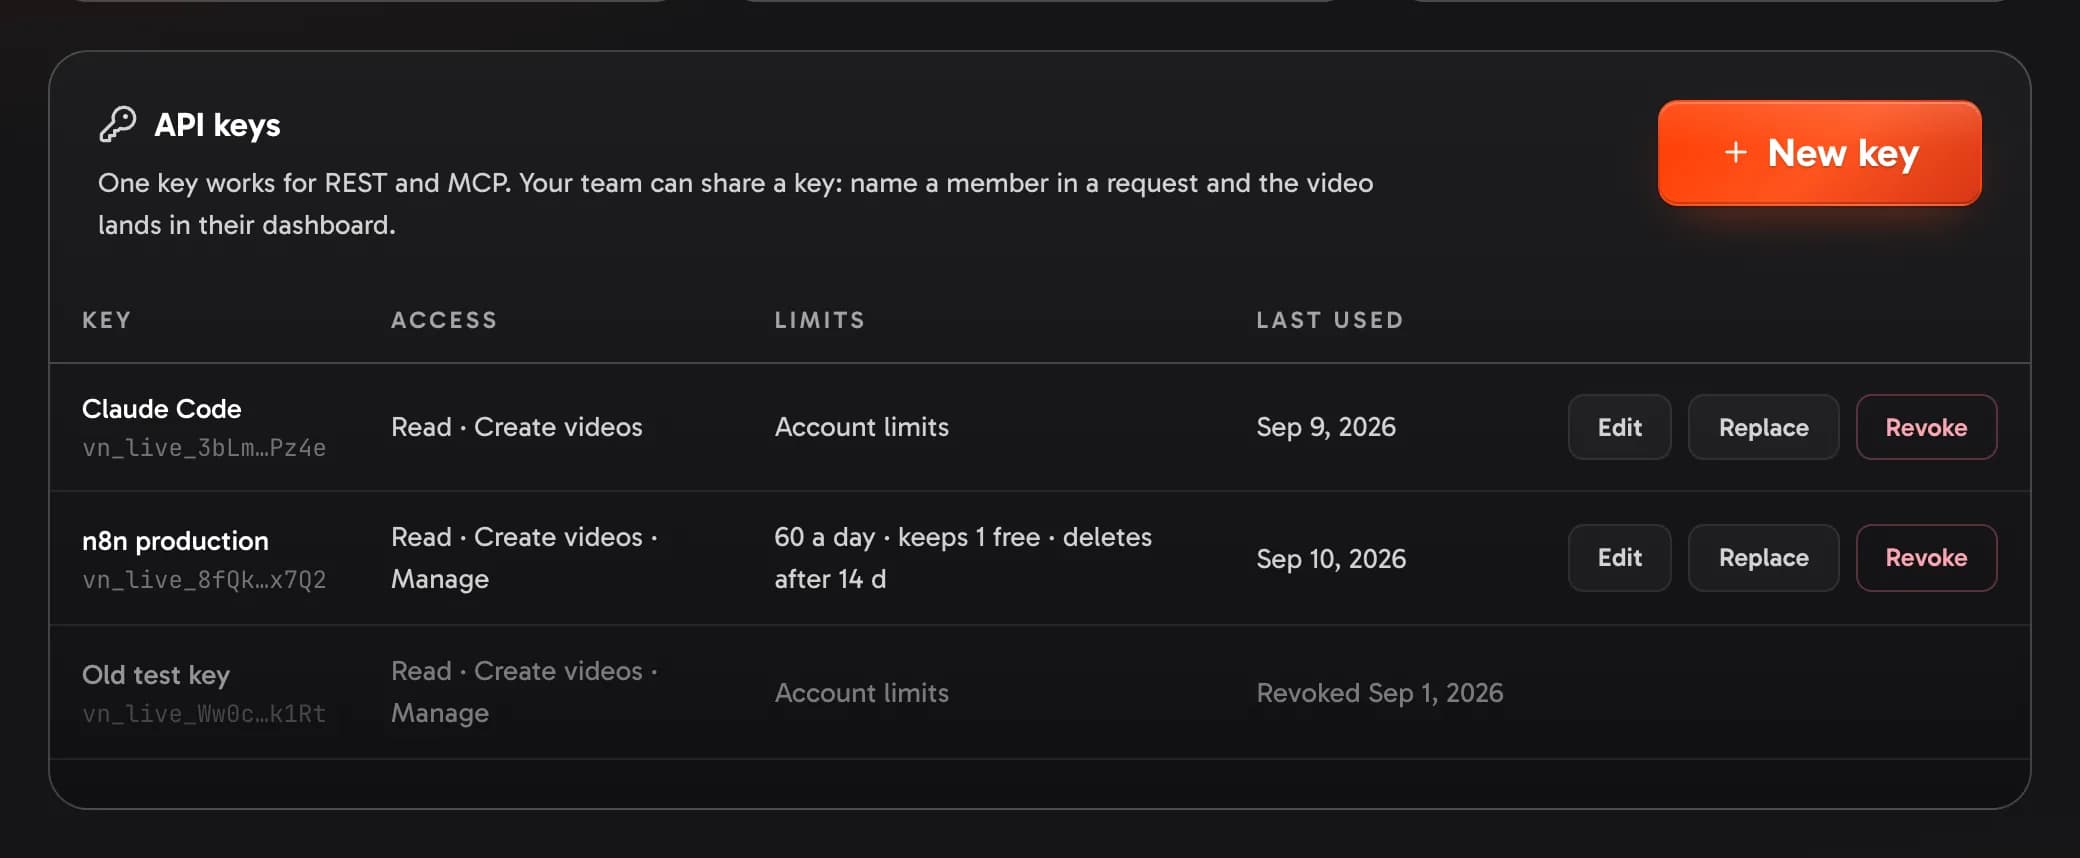The height and width of the screenshot is (858, 2080).
Task: Click the 60 a day limits text
Action: pos(963,558)
